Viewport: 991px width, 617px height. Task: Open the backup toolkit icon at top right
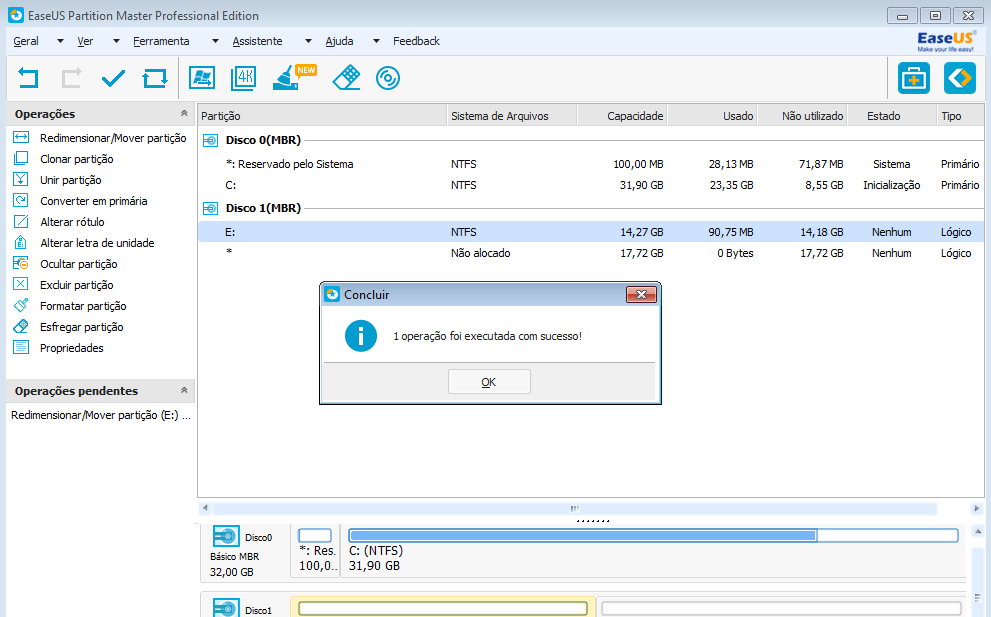[x=914, y=78]
